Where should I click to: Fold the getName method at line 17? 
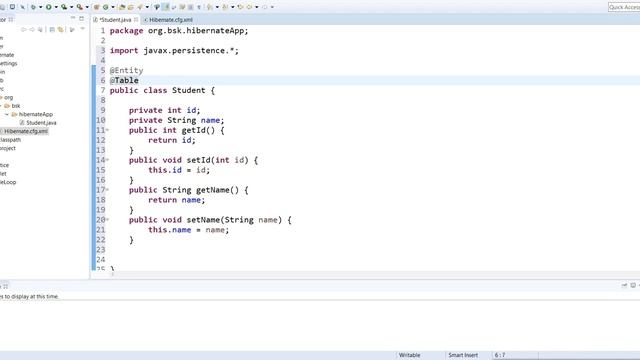(107, 190)
